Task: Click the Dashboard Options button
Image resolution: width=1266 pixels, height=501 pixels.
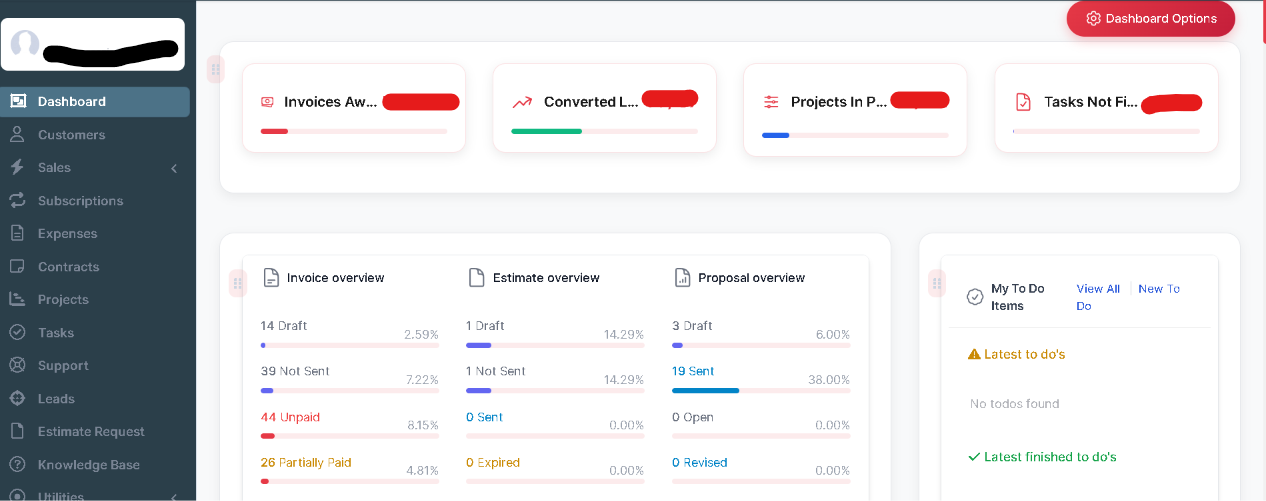Action: coord(1151,18)
